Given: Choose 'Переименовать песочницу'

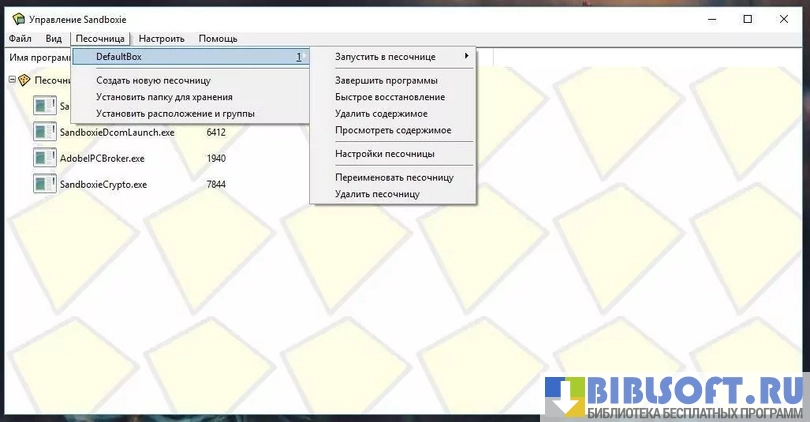Looking at the screenshot, I should click(x=394, y=177).
